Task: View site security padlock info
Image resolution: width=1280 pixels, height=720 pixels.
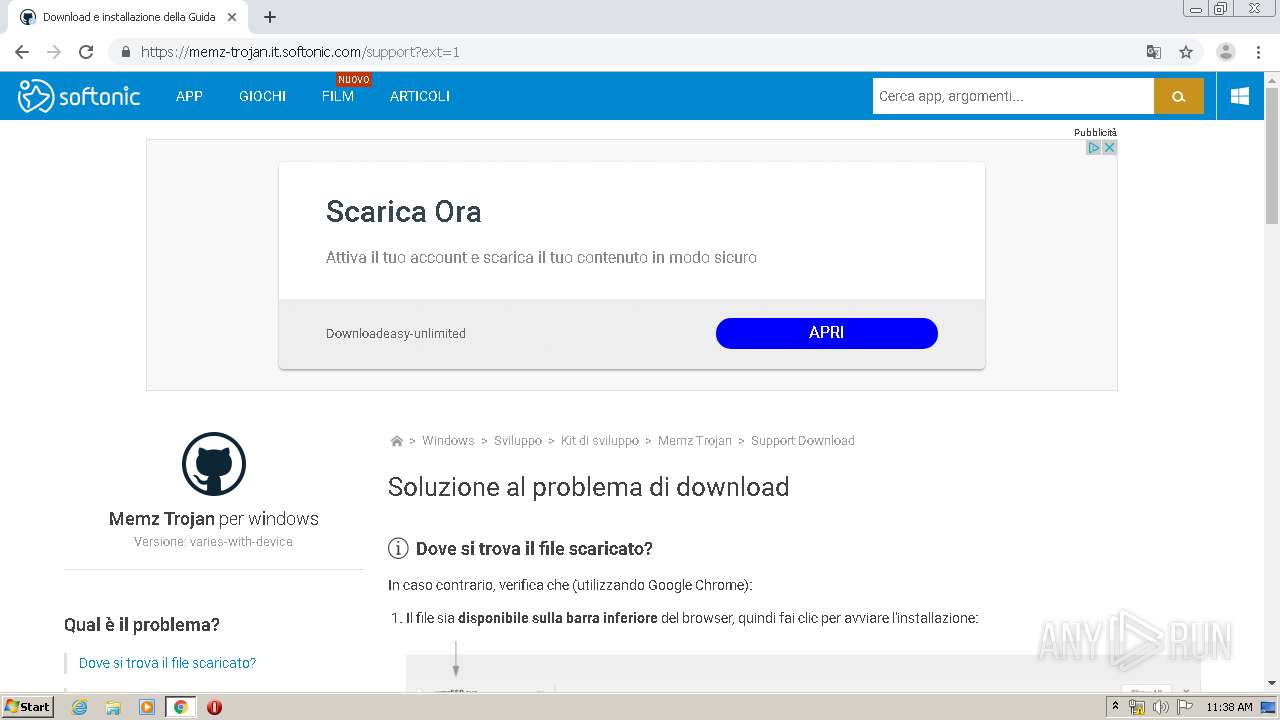Action: click(126, 52)
